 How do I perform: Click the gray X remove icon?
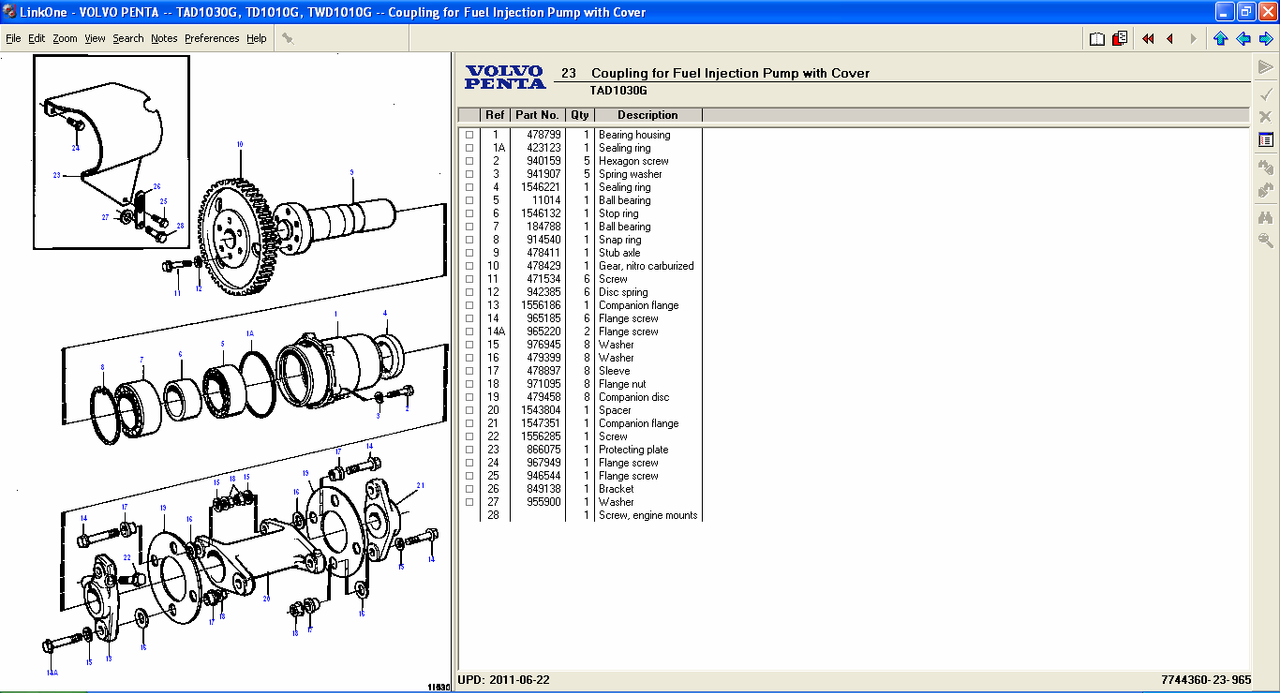[x=1266, y=116]
